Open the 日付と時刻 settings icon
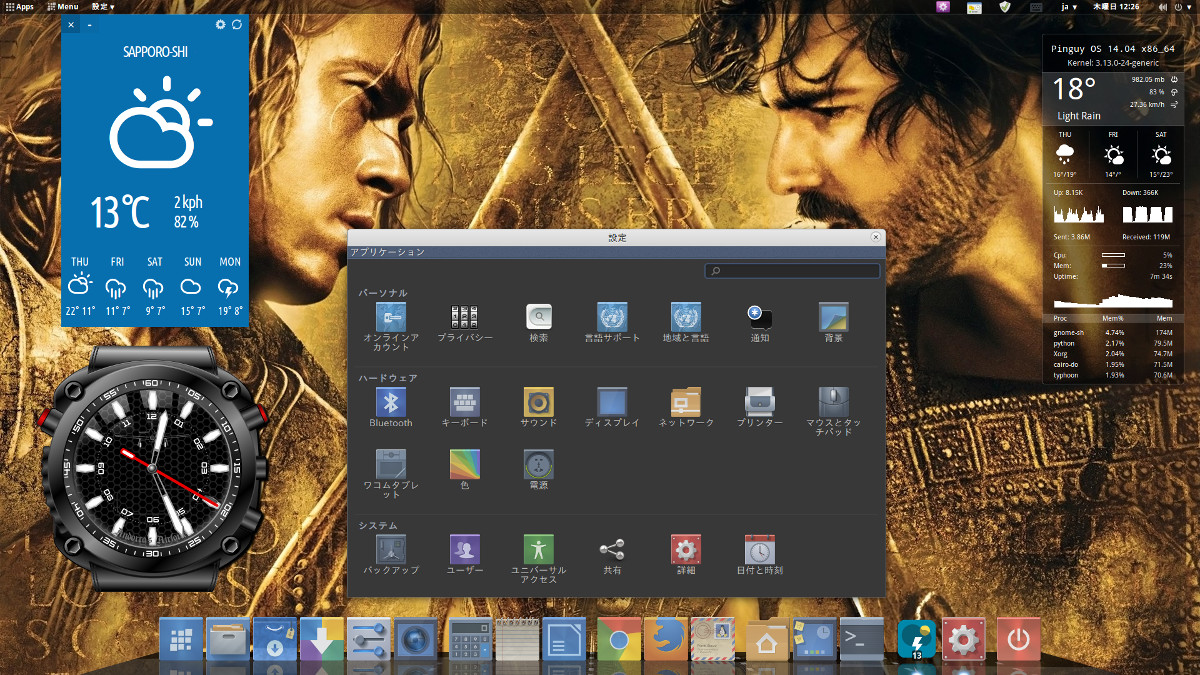The image size is (1200, 675). (760, 555)
